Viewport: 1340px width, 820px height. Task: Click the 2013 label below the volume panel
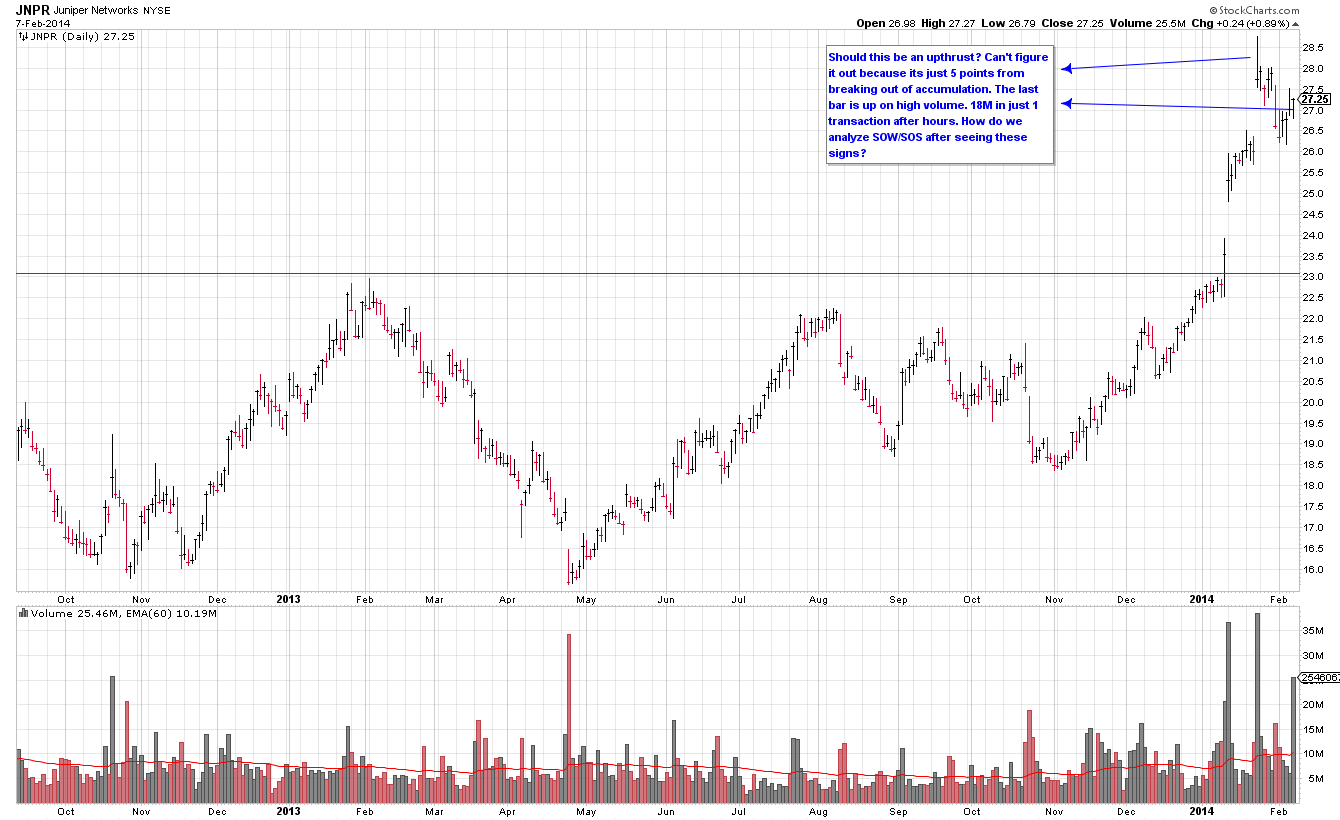coord(288,812)
